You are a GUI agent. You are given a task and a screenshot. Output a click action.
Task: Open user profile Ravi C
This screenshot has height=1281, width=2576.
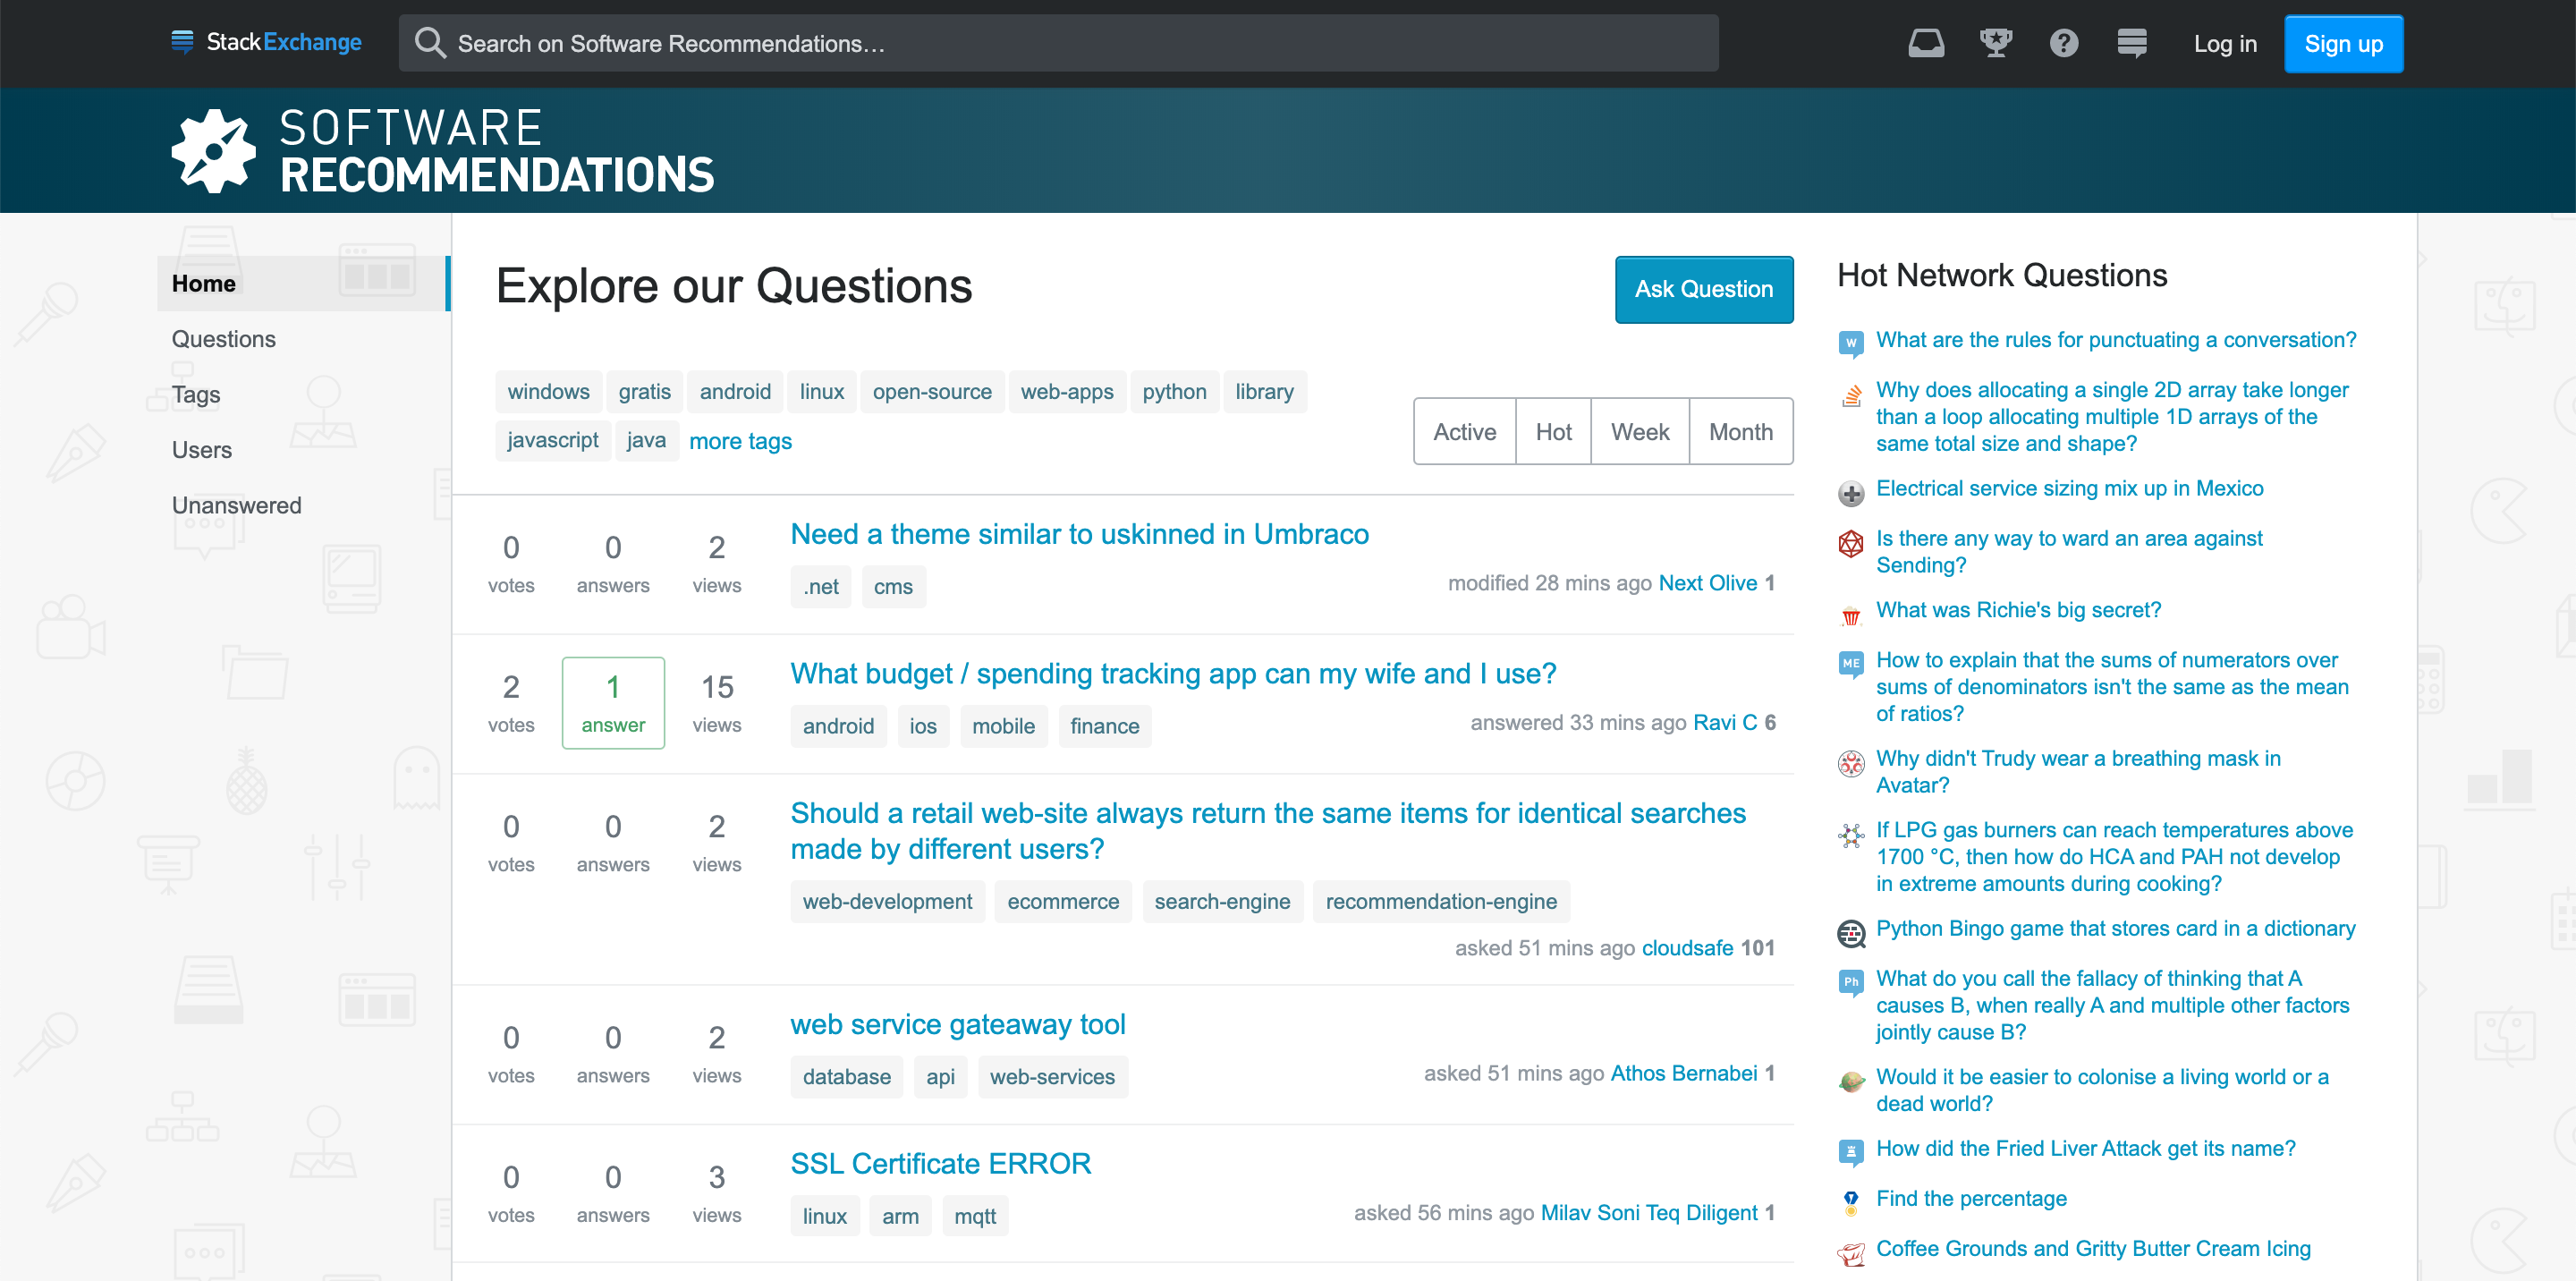tap(1724, 723)
